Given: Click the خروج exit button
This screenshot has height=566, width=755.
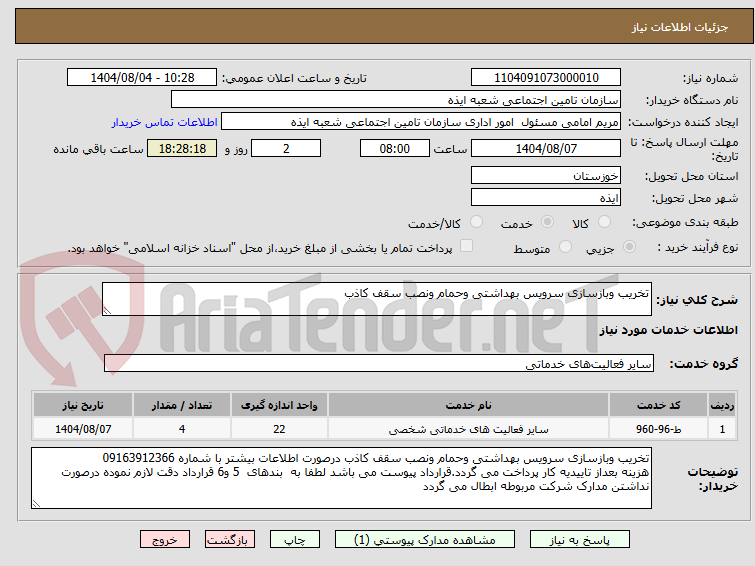Looking at the screenshot, I should pyautogui.click(x=165, y=540).
